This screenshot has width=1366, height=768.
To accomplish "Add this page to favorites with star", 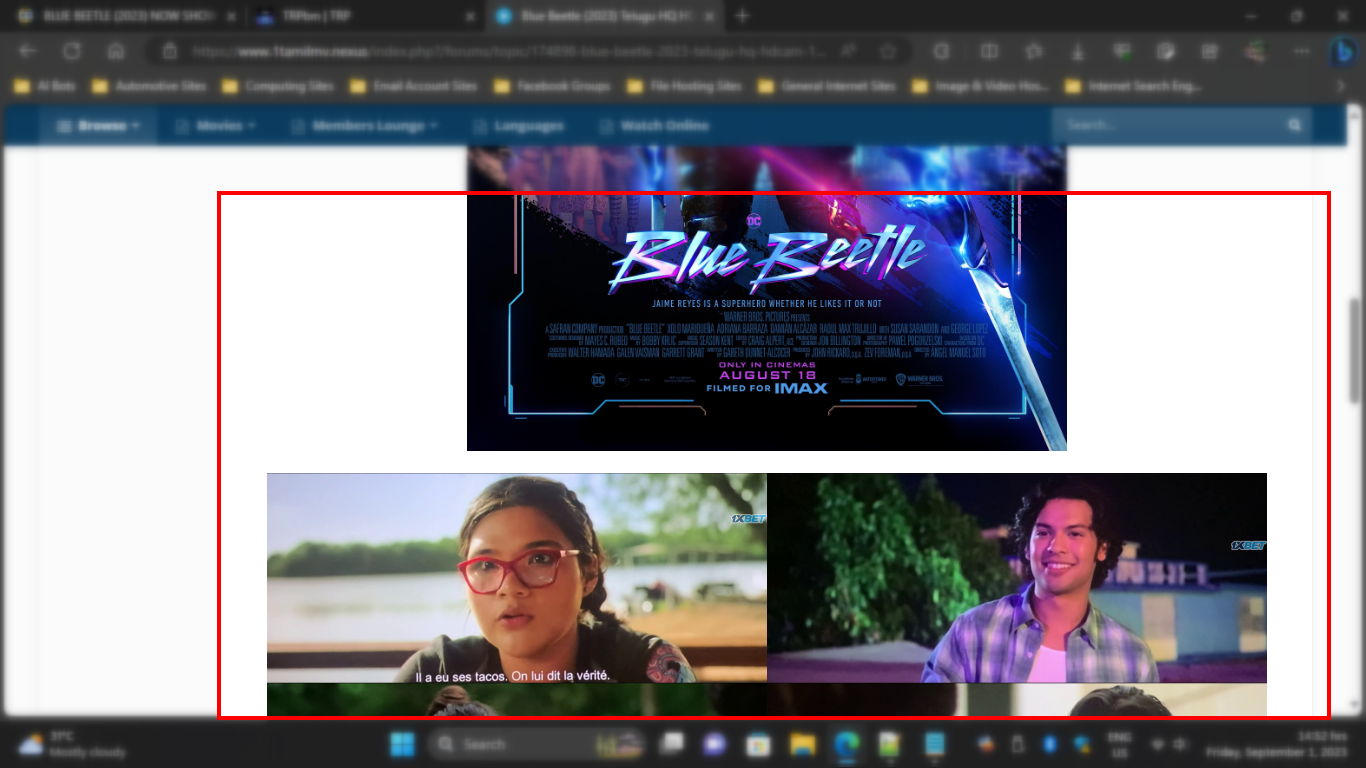I will (888, 51).
